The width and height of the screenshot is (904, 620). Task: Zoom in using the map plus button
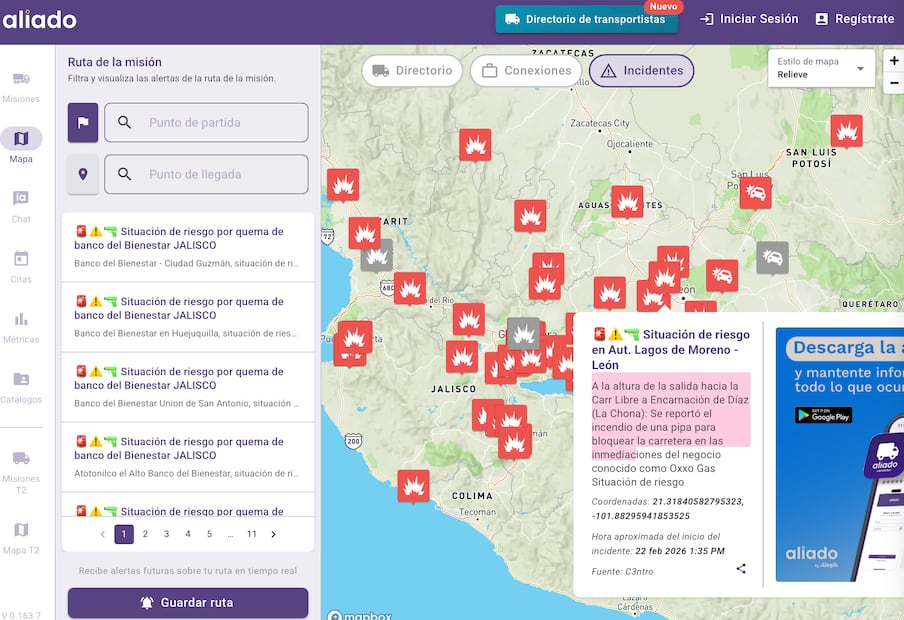[x=893, y=62]
